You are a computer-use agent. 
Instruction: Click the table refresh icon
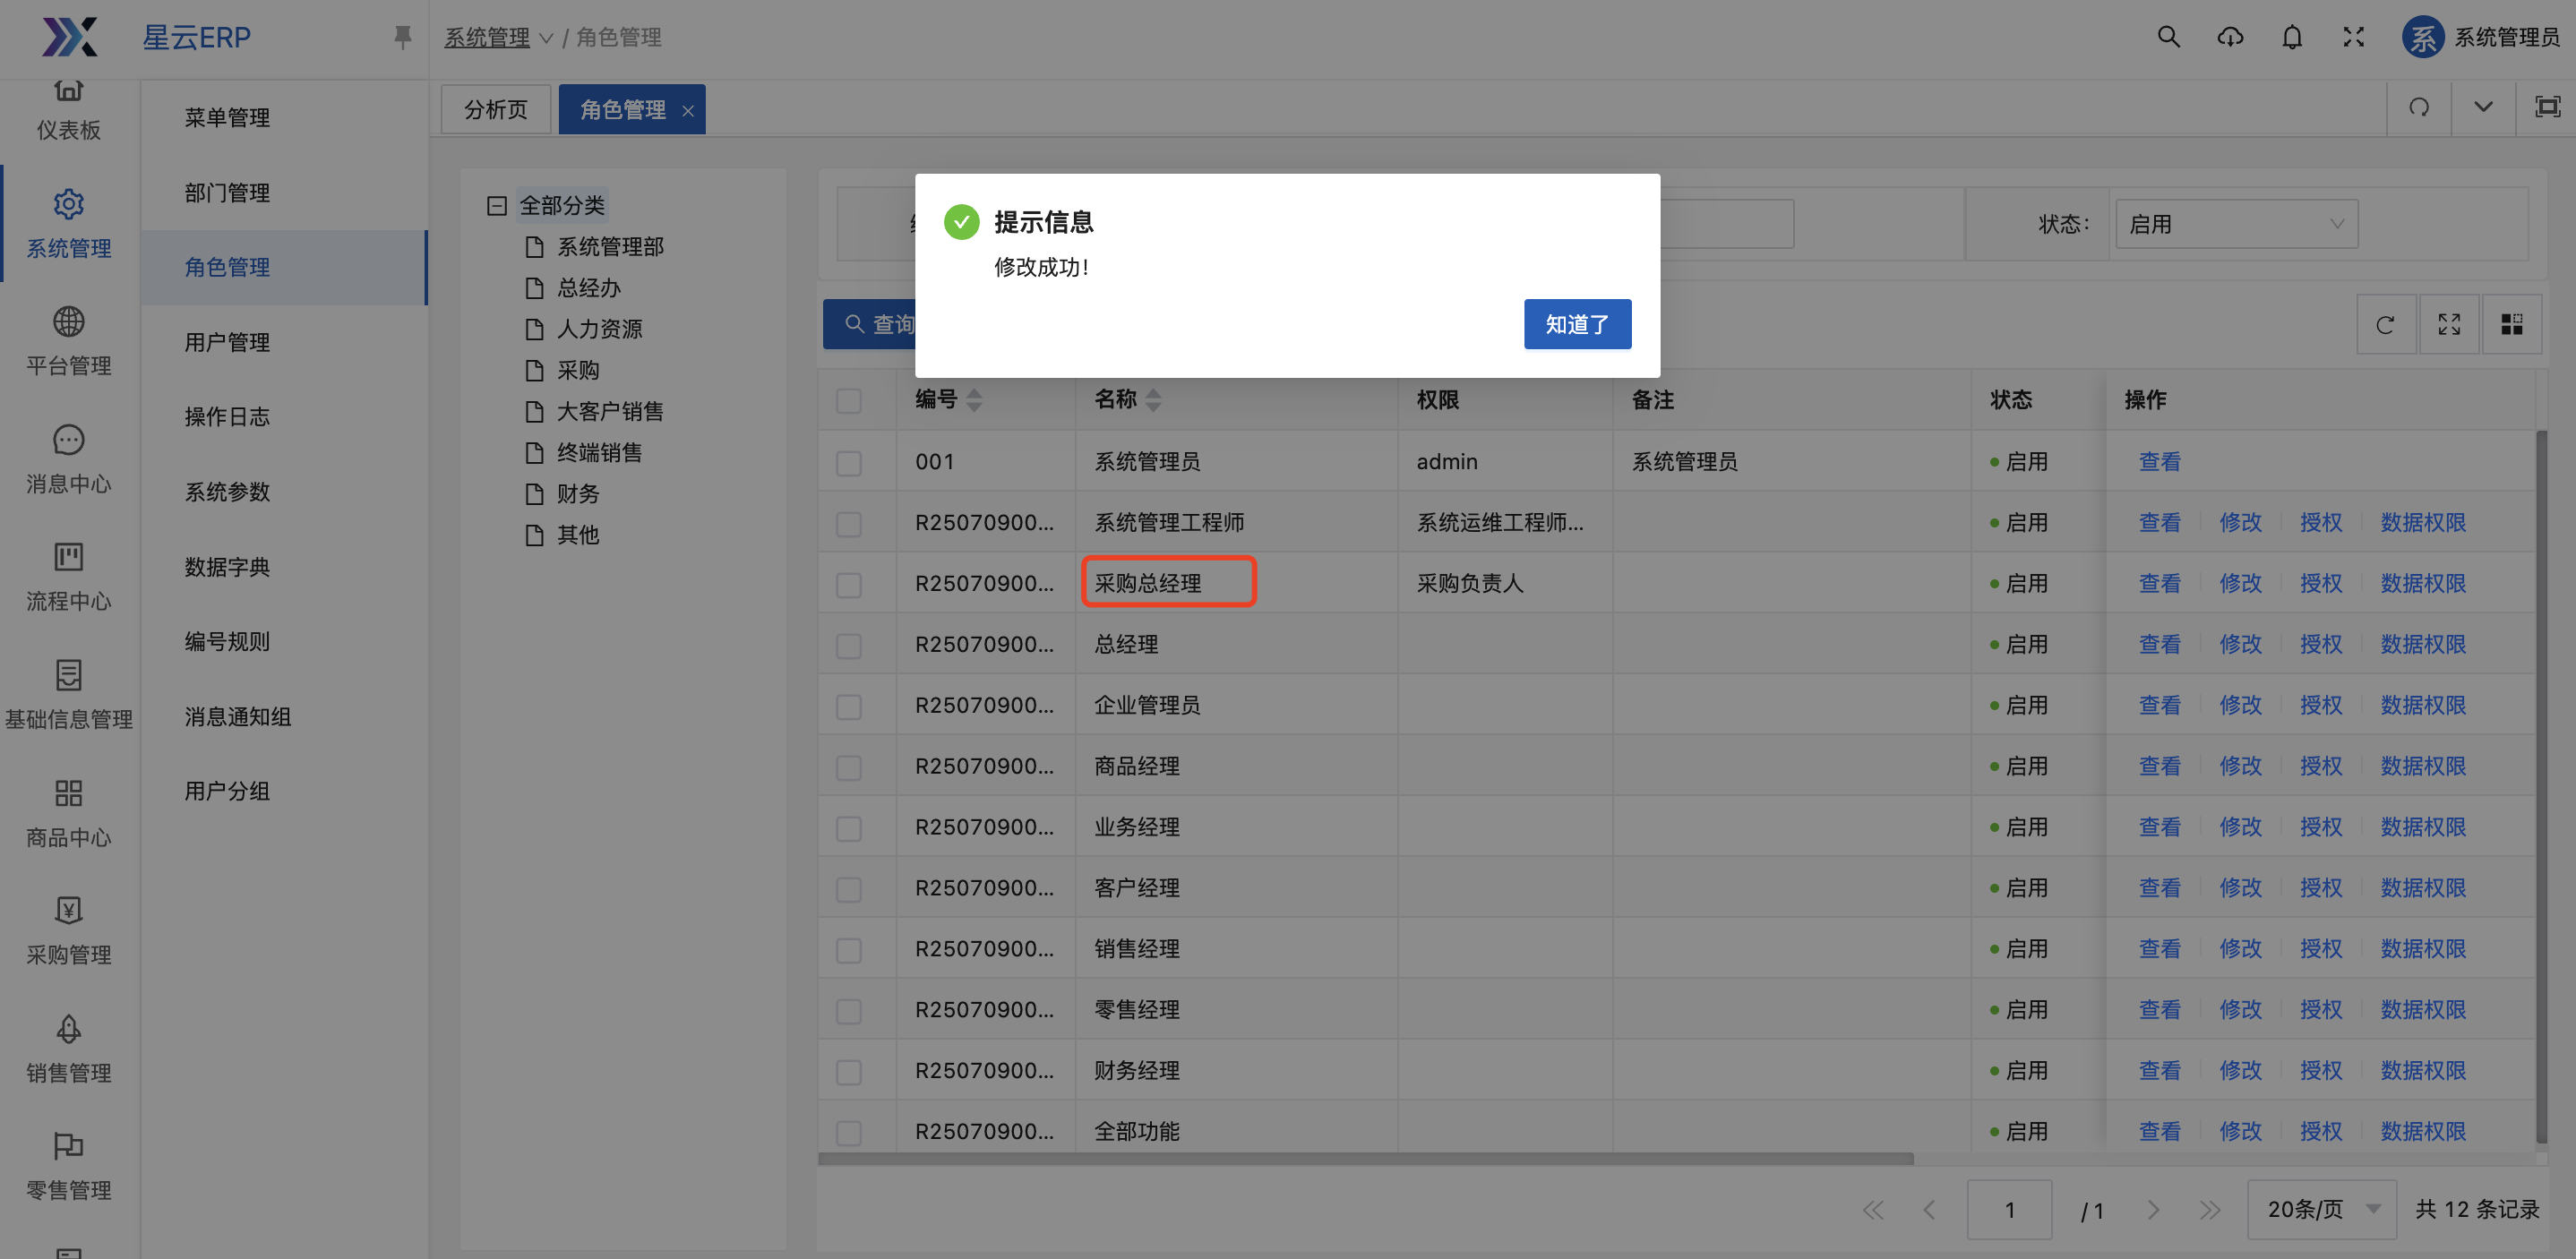(x=2385, y=324)
